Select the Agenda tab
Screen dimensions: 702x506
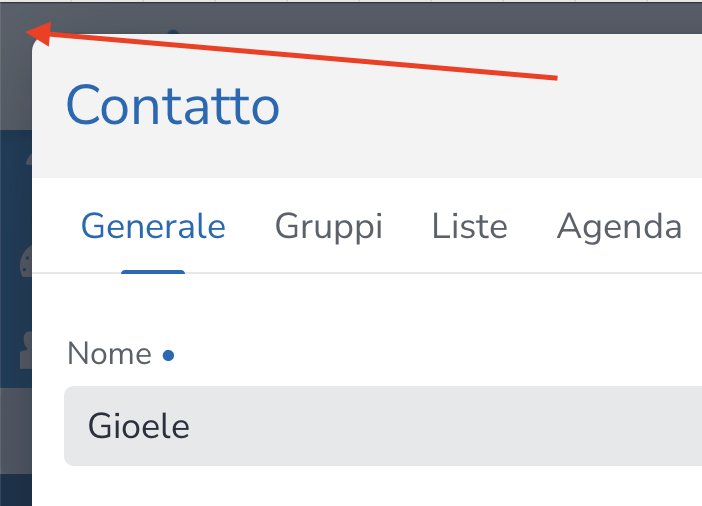pos(619,226)
